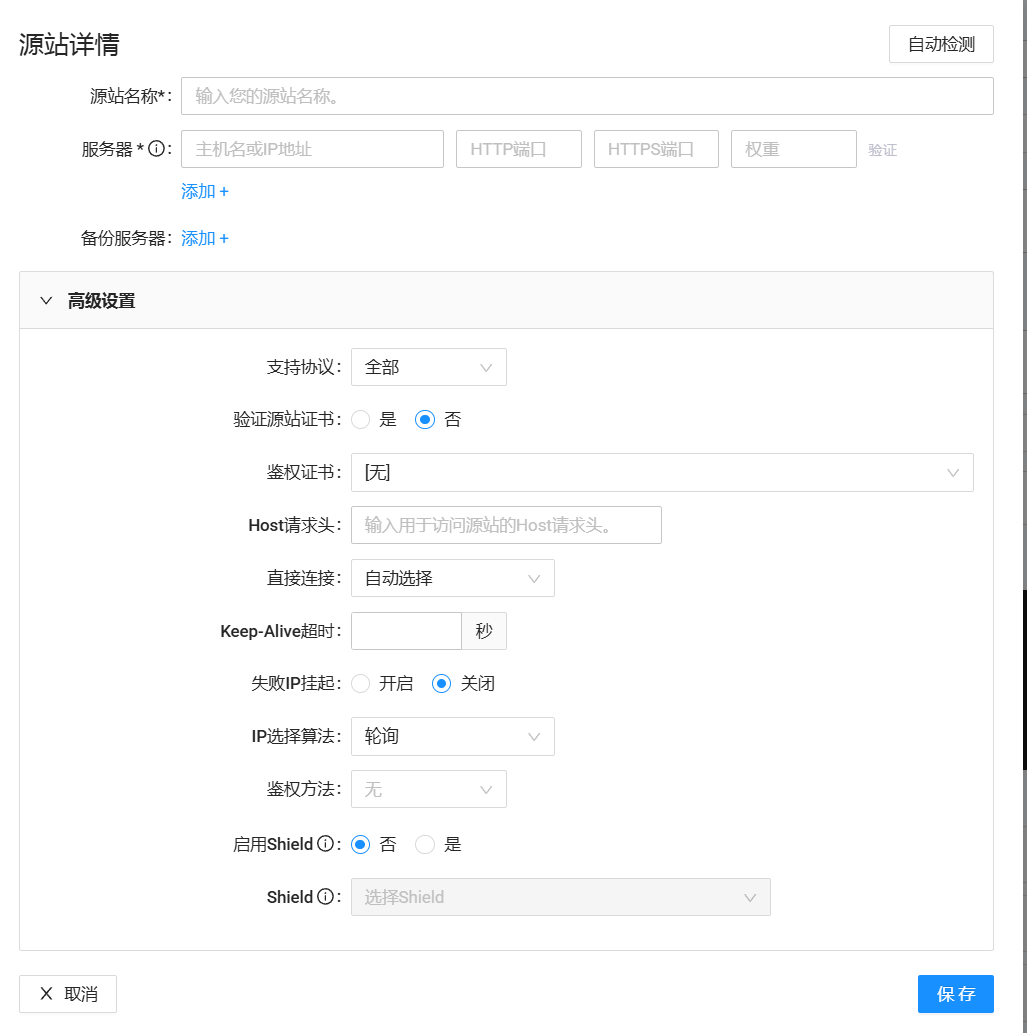Click the 自动检测 button

pyautogui.click(x=940, y=44)
